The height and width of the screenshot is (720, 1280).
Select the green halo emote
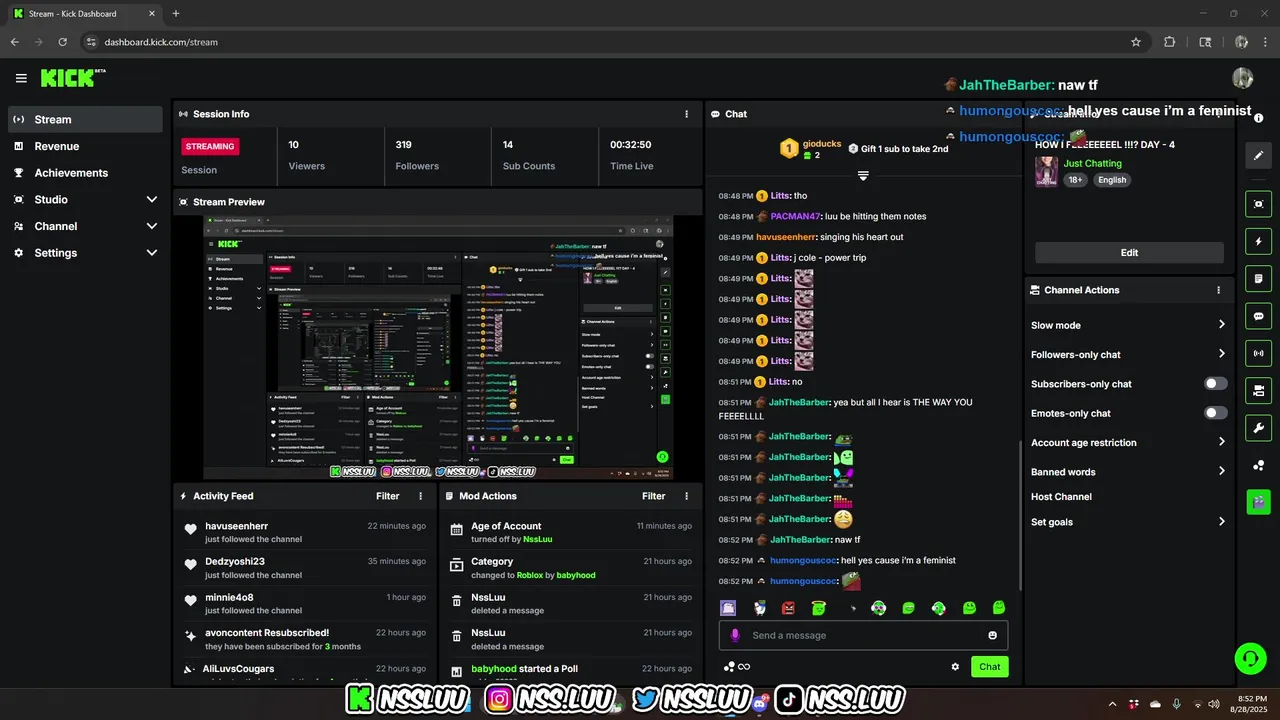tap(818, 608)
